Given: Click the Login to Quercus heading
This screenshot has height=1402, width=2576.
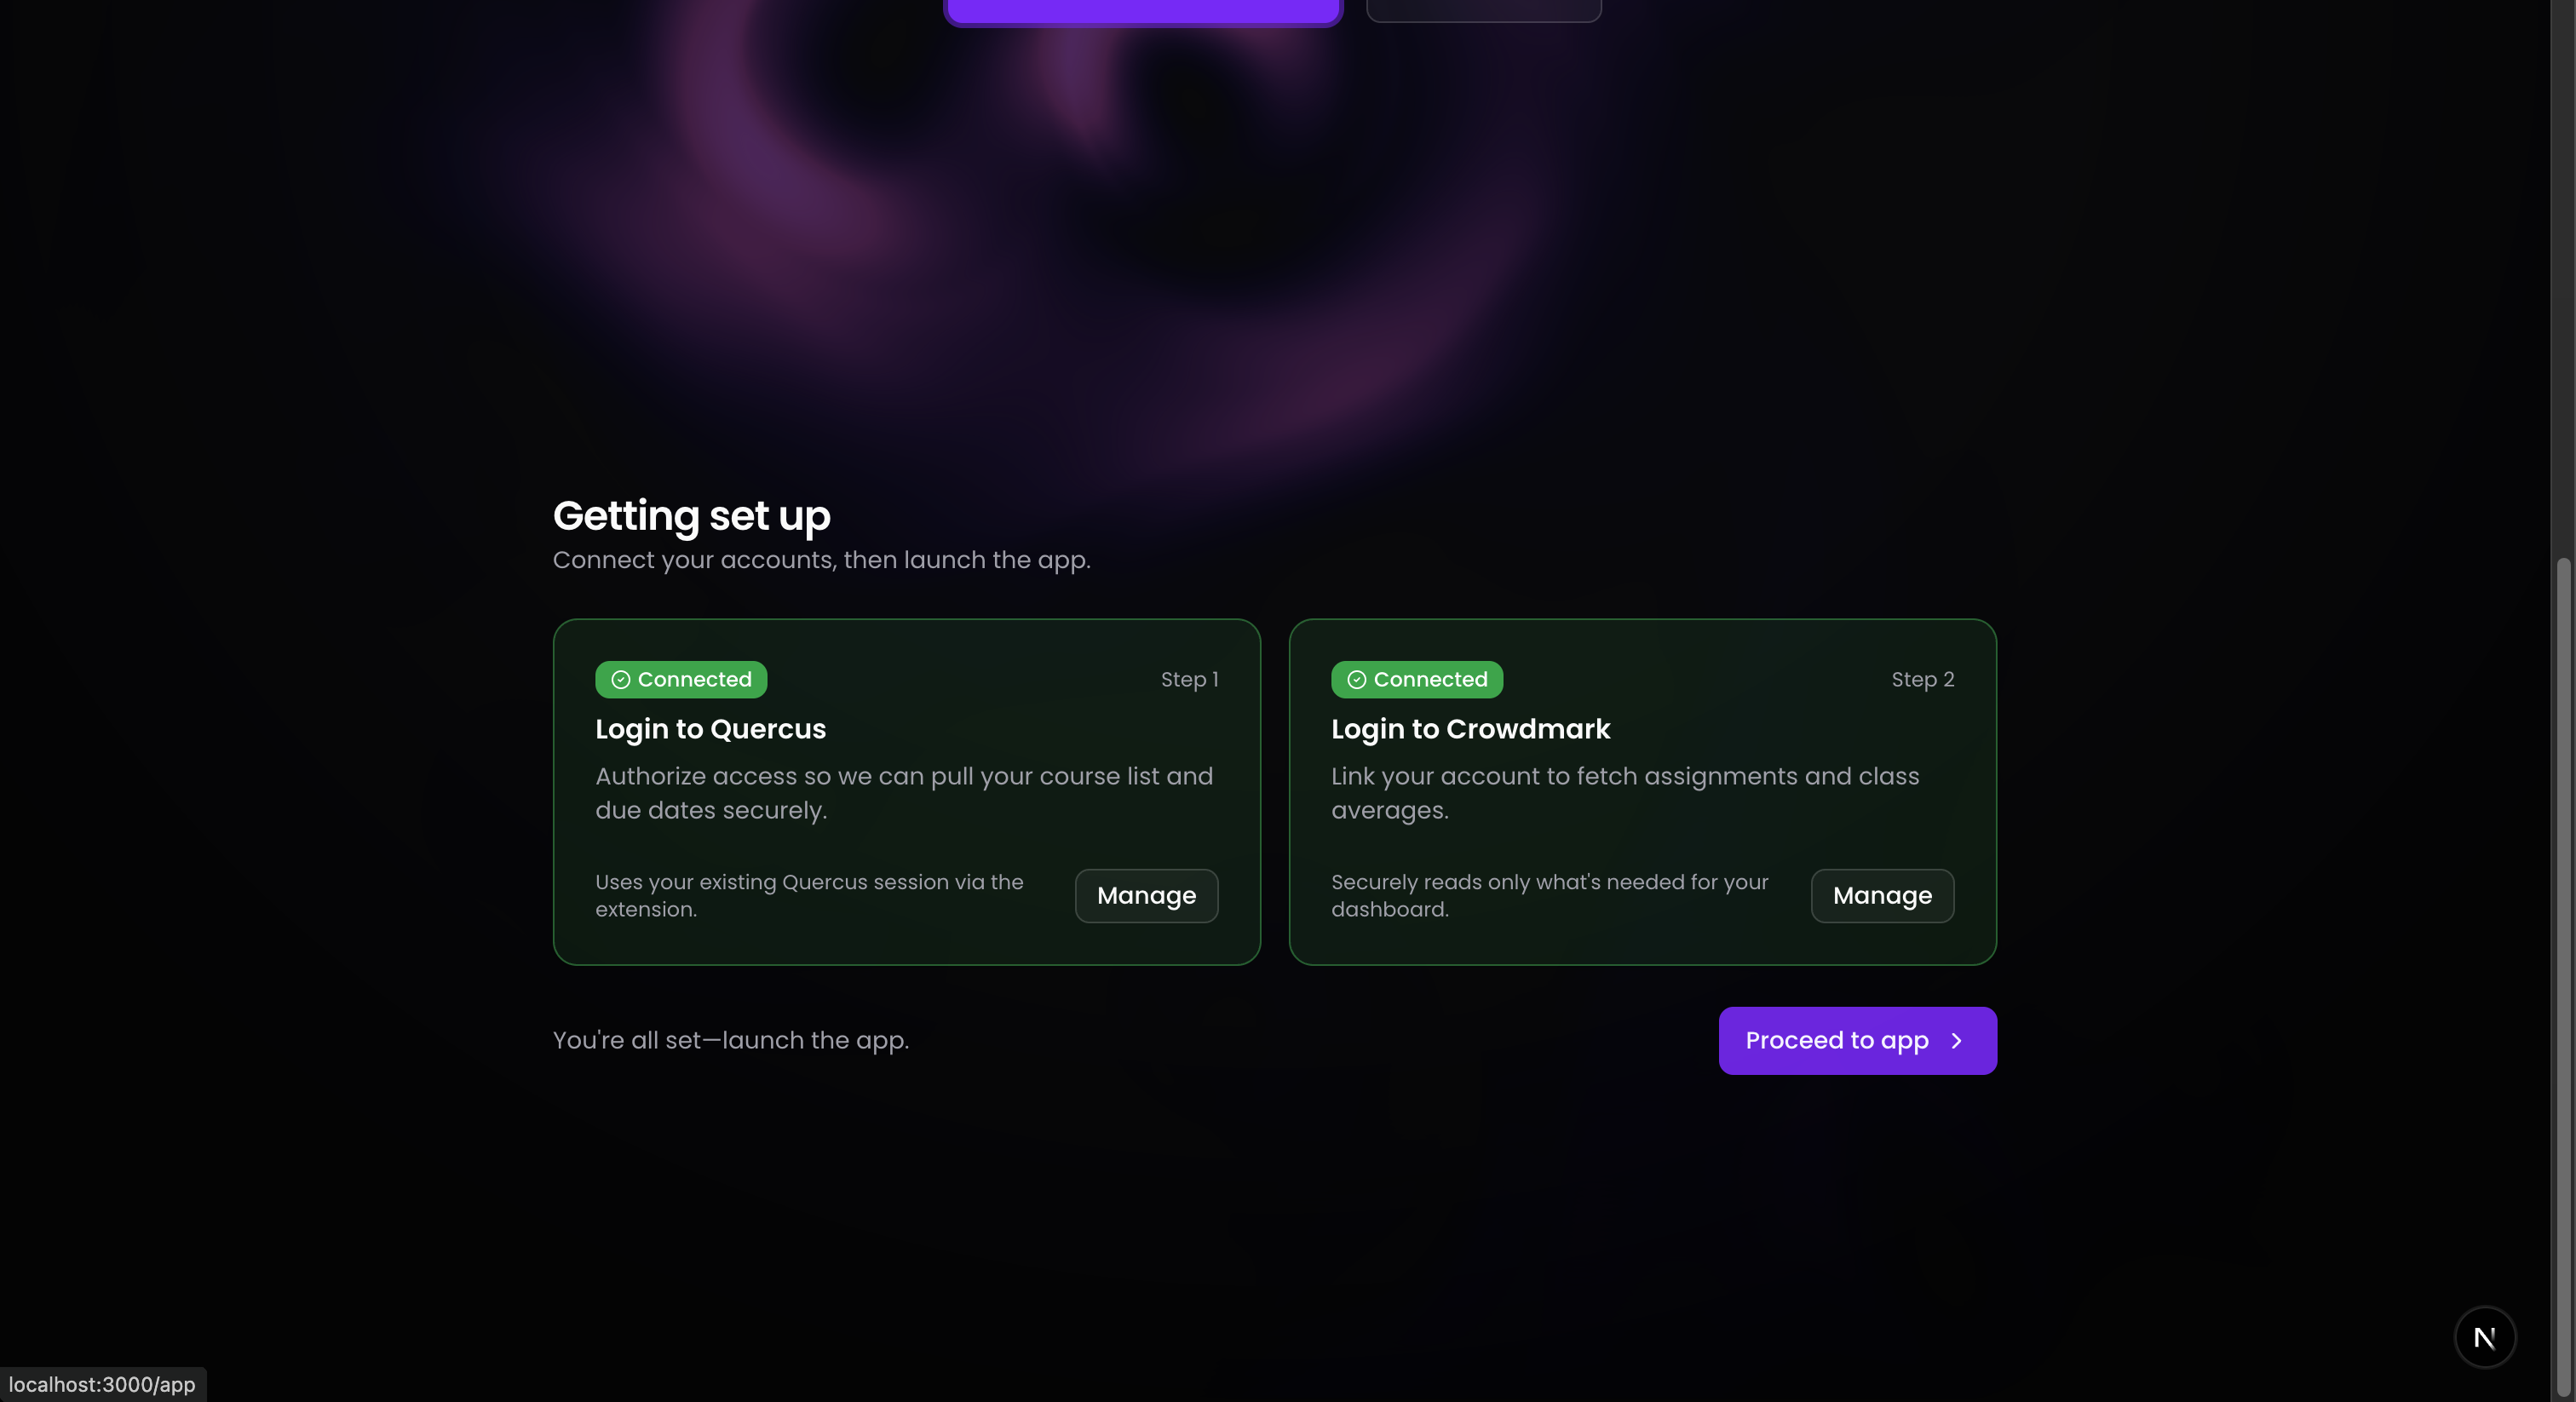Looking at the screenshot, I should click(711, 729).
